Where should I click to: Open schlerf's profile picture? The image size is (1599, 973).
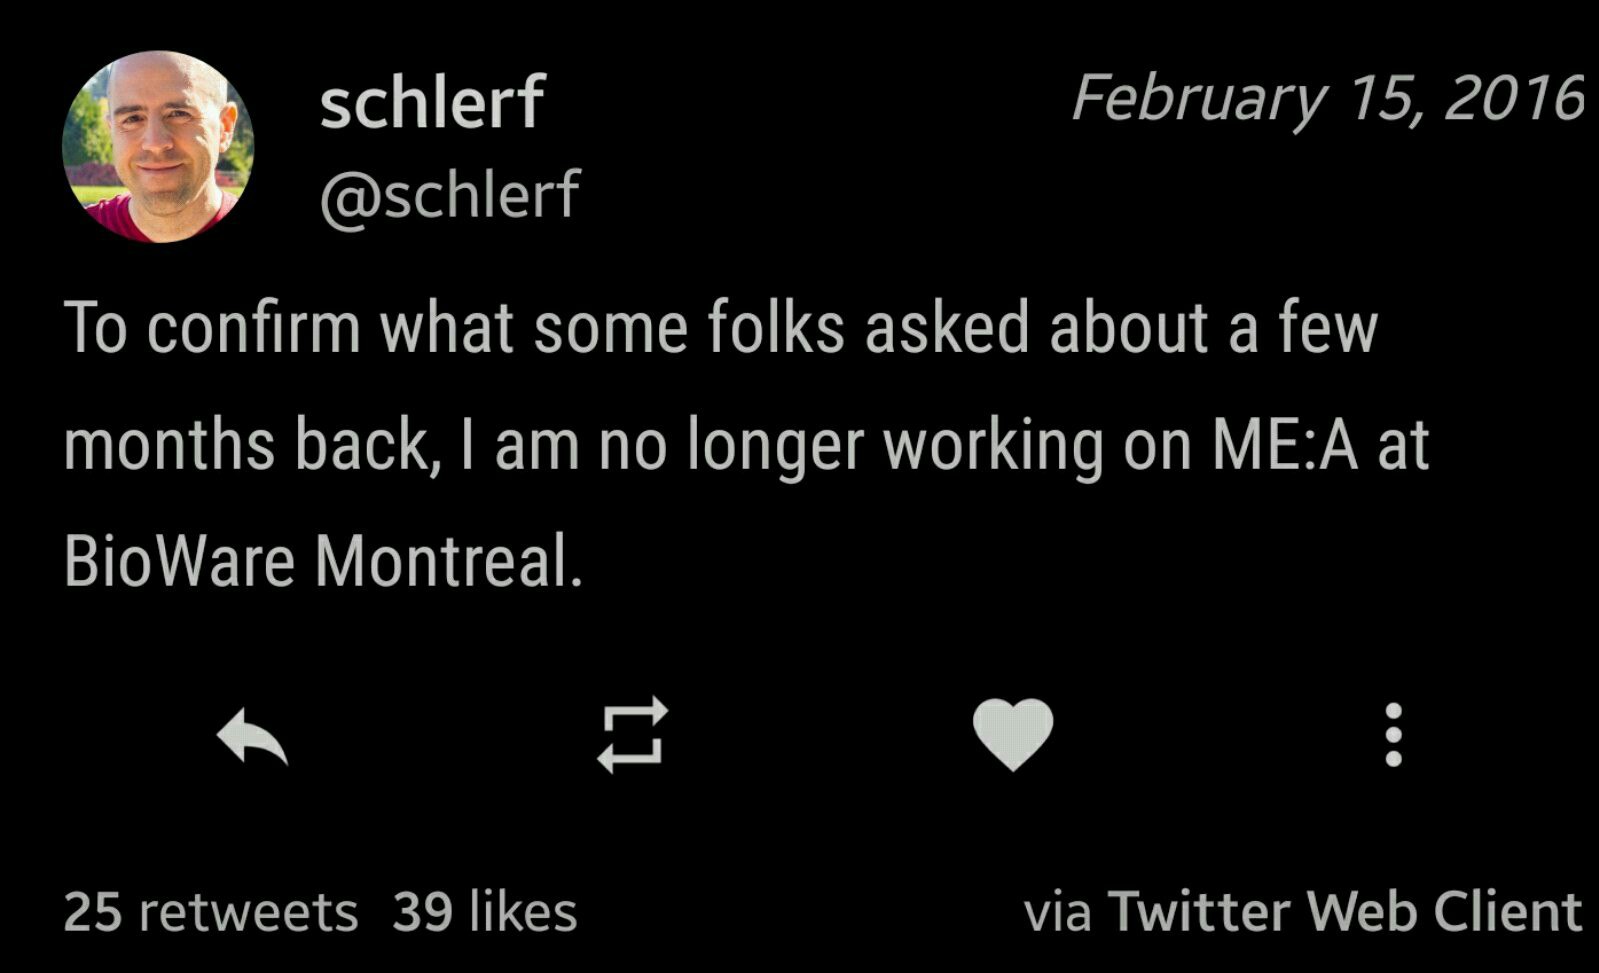click(158, 147)
